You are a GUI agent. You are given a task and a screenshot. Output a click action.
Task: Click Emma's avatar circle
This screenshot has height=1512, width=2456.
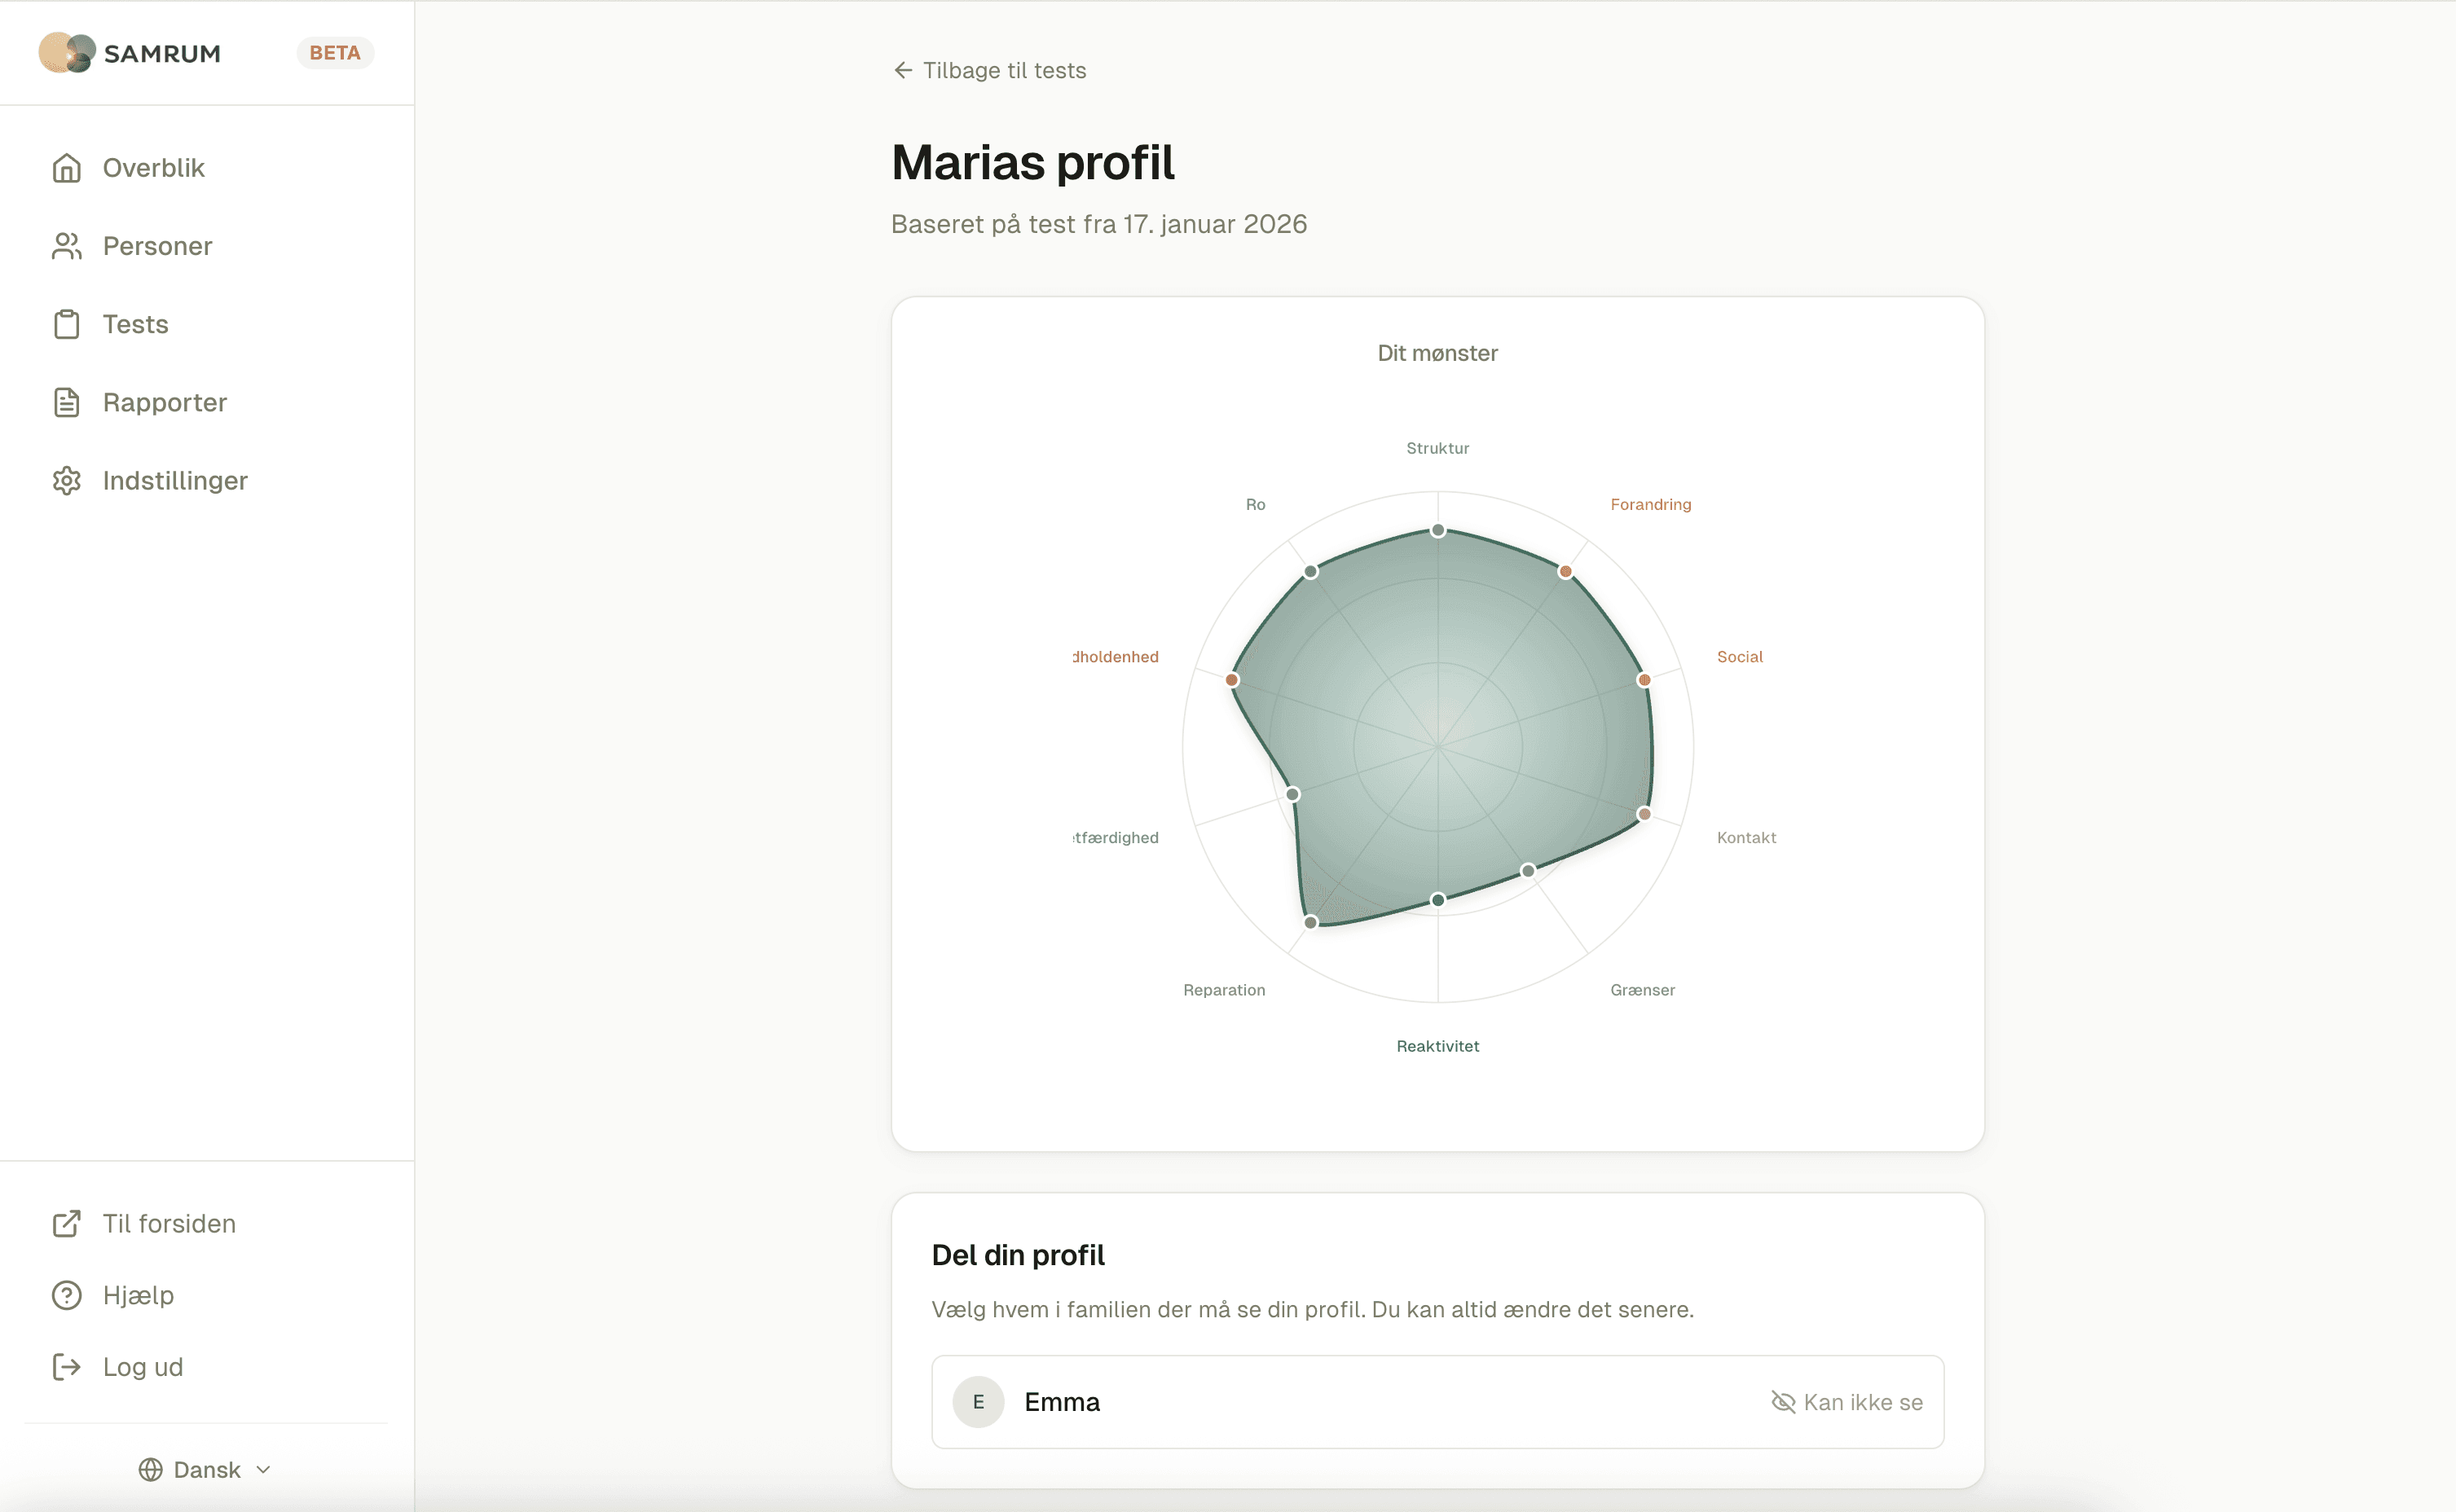pos(978,1402)
